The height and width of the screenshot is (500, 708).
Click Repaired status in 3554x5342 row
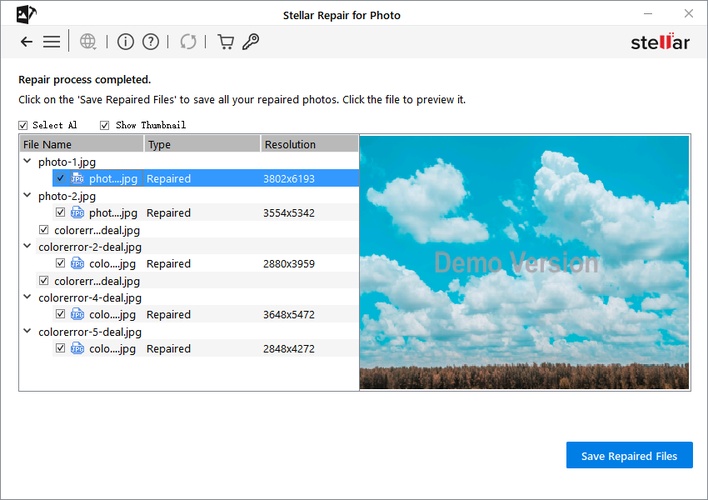[168, 213]
